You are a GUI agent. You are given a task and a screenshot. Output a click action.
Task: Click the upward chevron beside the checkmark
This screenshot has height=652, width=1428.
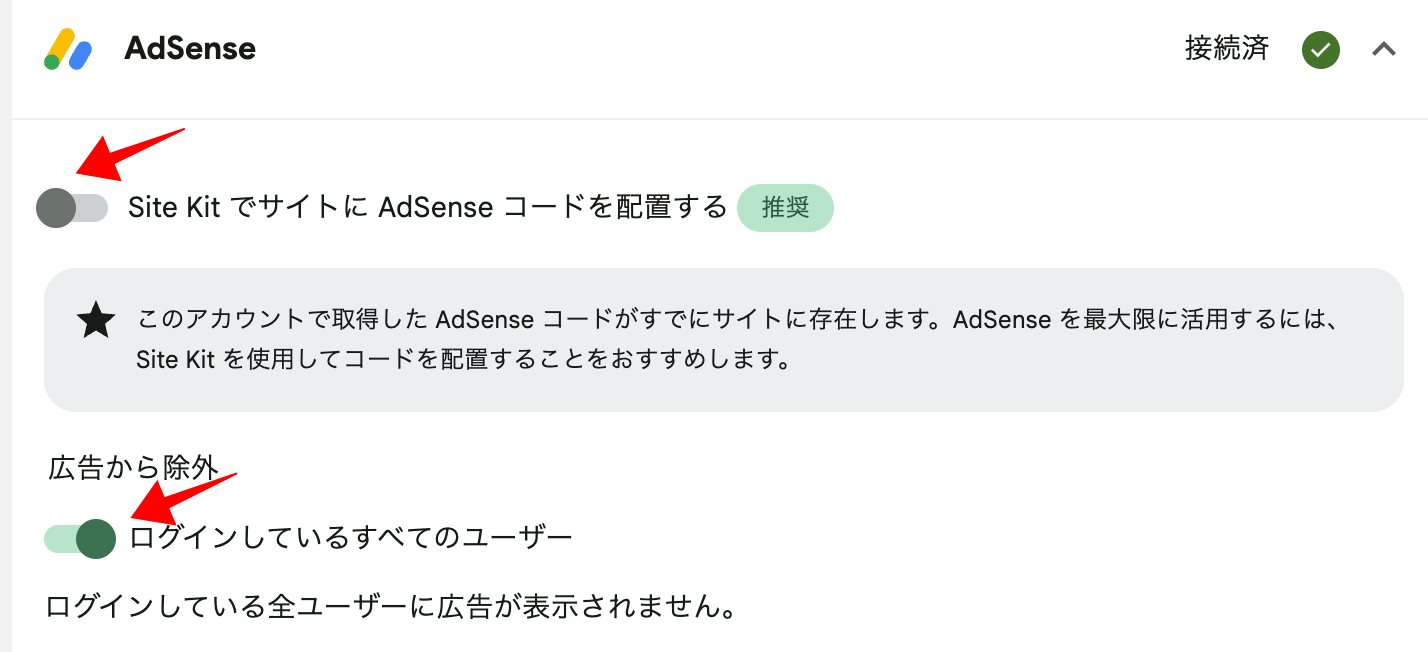click(1385, 49)
